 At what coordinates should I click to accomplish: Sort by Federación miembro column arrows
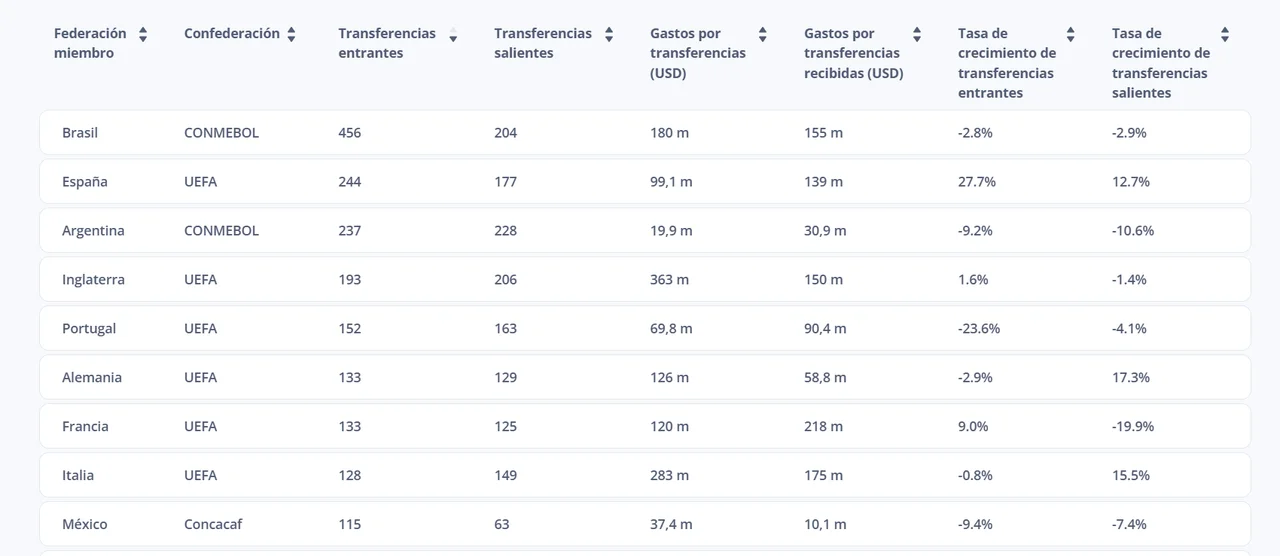coord(143,34)
